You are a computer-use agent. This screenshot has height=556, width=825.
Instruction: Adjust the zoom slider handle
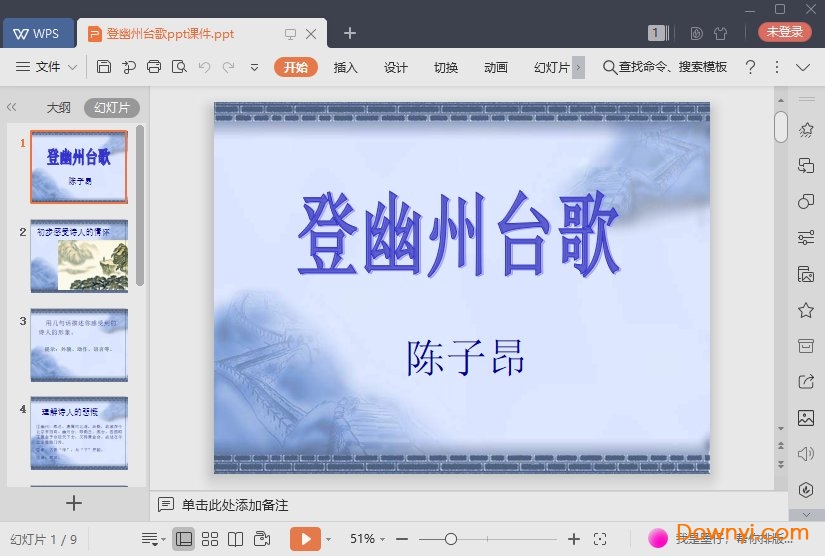point(450,539)
